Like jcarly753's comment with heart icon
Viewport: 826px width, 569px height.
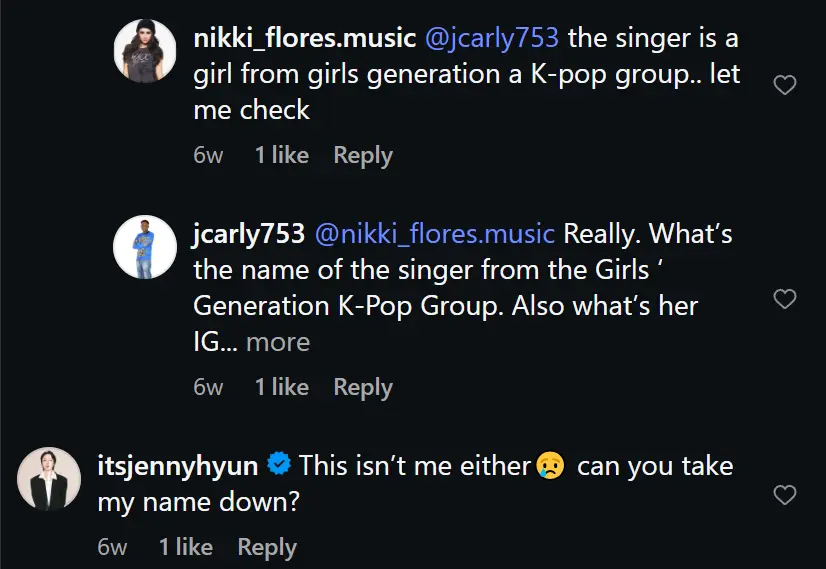(x=784, y=299)
